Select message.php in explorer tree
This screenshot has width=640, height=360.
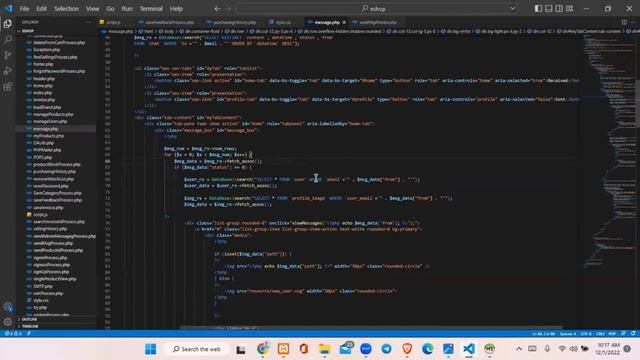[46, 129]
